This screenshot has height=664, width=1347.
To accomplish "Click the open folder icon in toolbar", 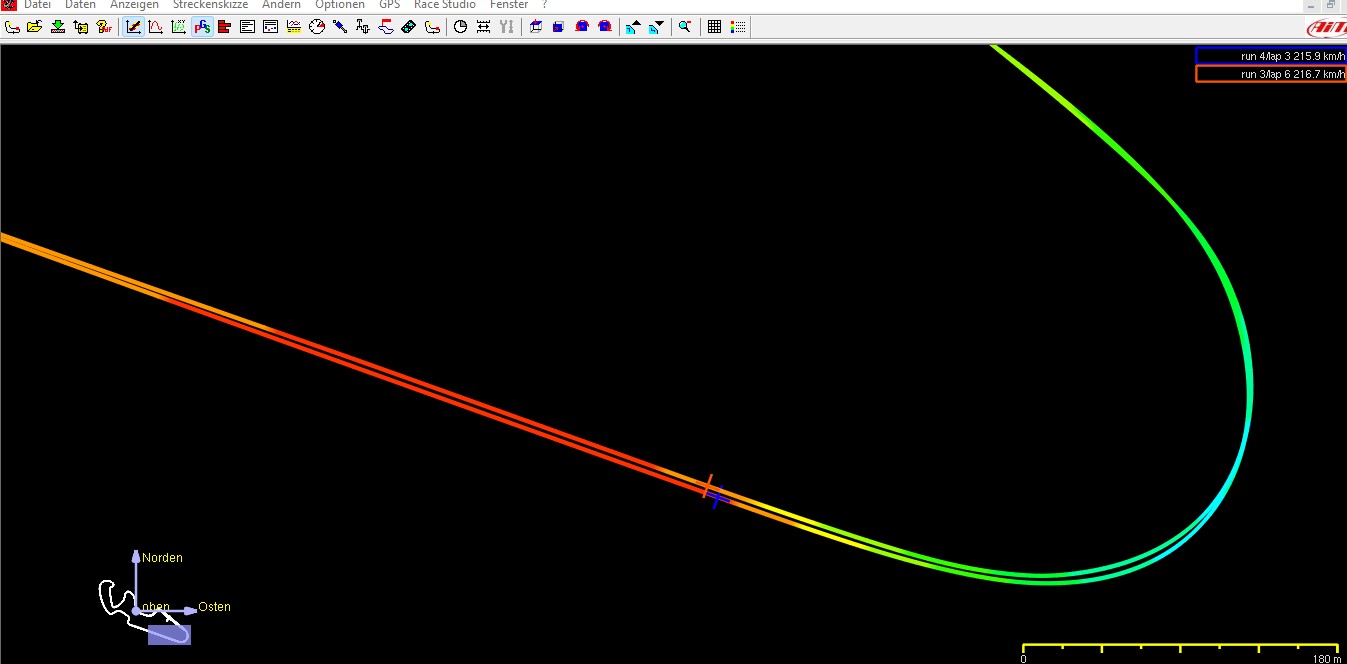I will 35,27.
